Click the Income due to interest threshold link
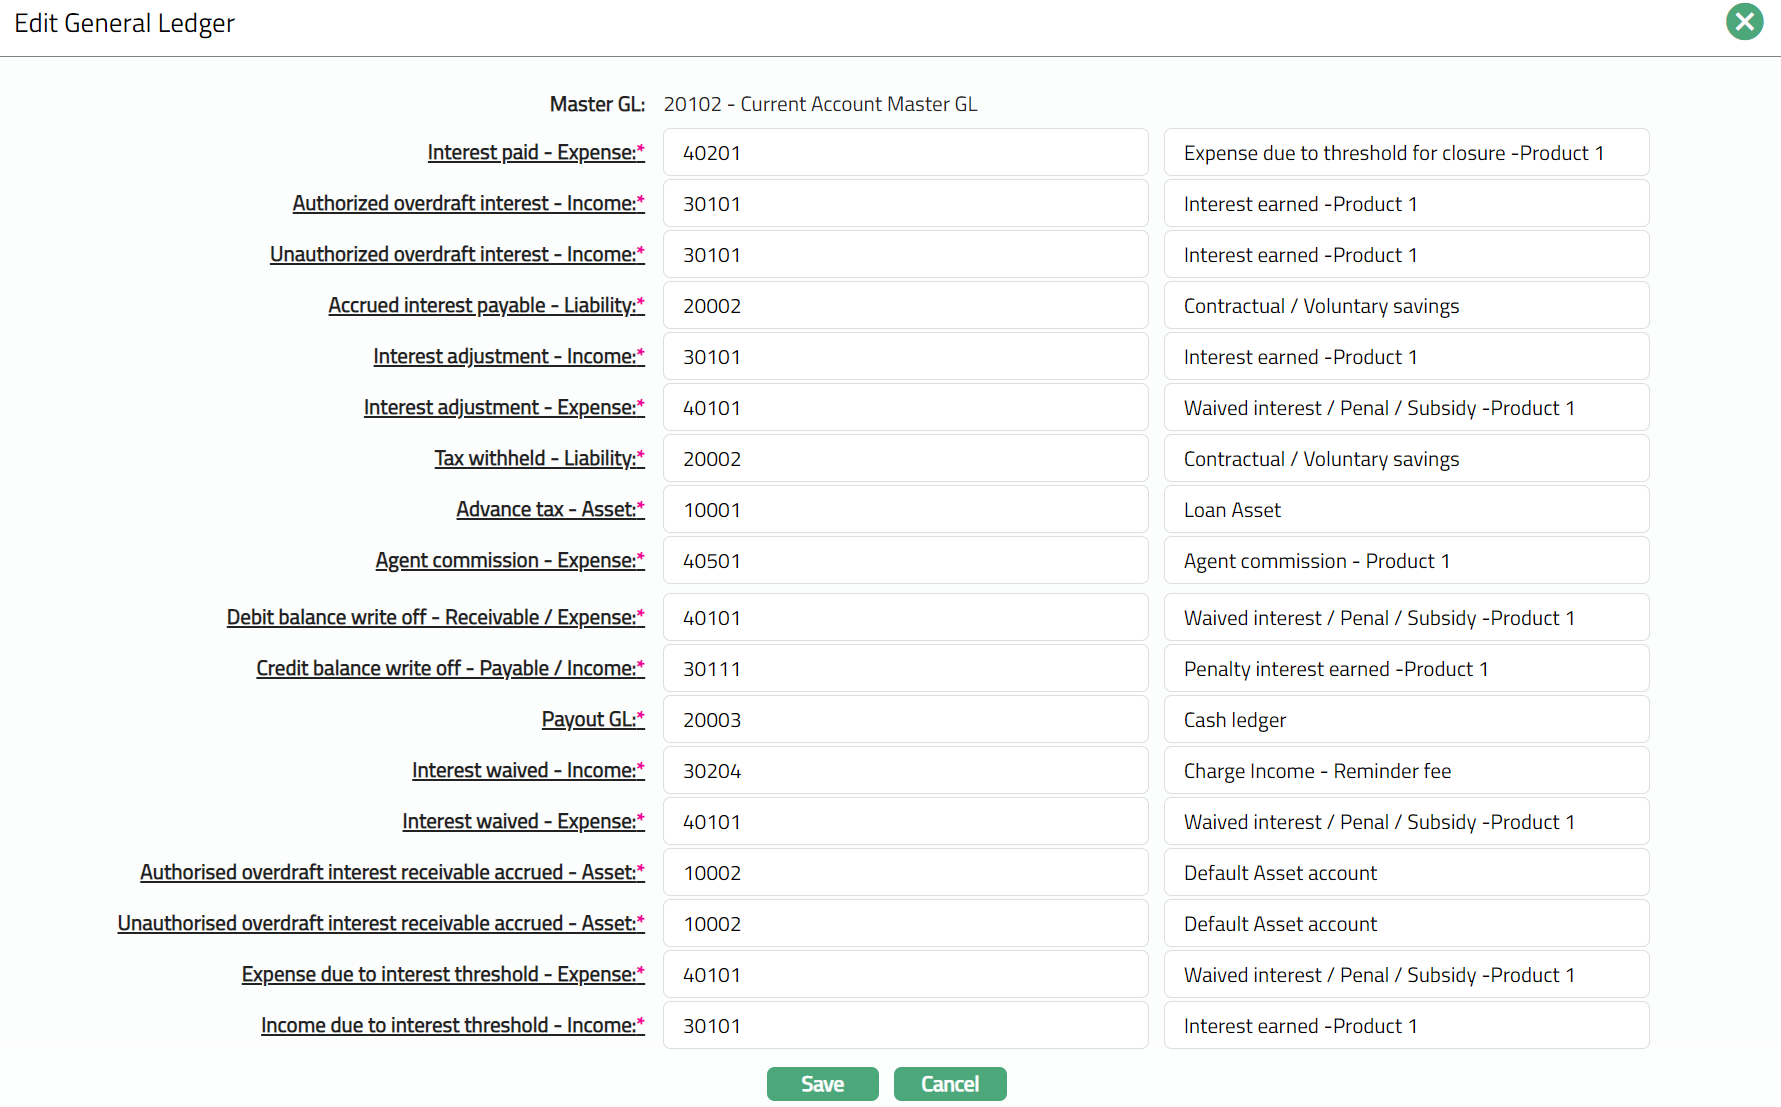The width and height of the screenshot is (1781, 1107). coord(452,1026)
